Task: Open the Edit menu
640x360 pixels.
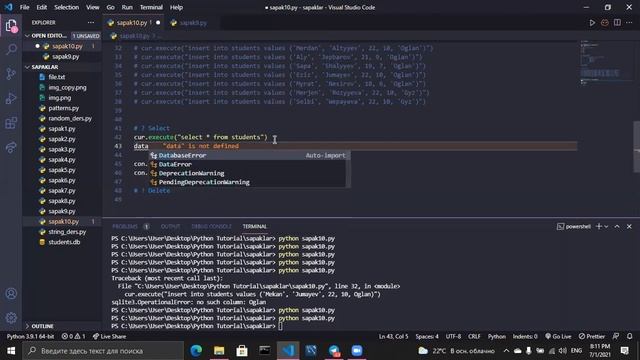Action: [x=42, y=7]
